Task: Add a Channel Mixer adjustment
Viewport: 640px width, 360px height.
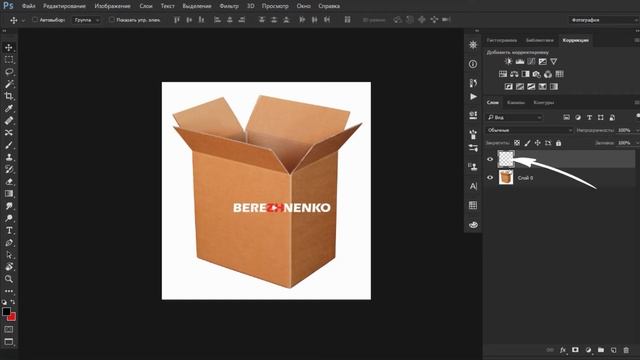Action: click(548, 74)
